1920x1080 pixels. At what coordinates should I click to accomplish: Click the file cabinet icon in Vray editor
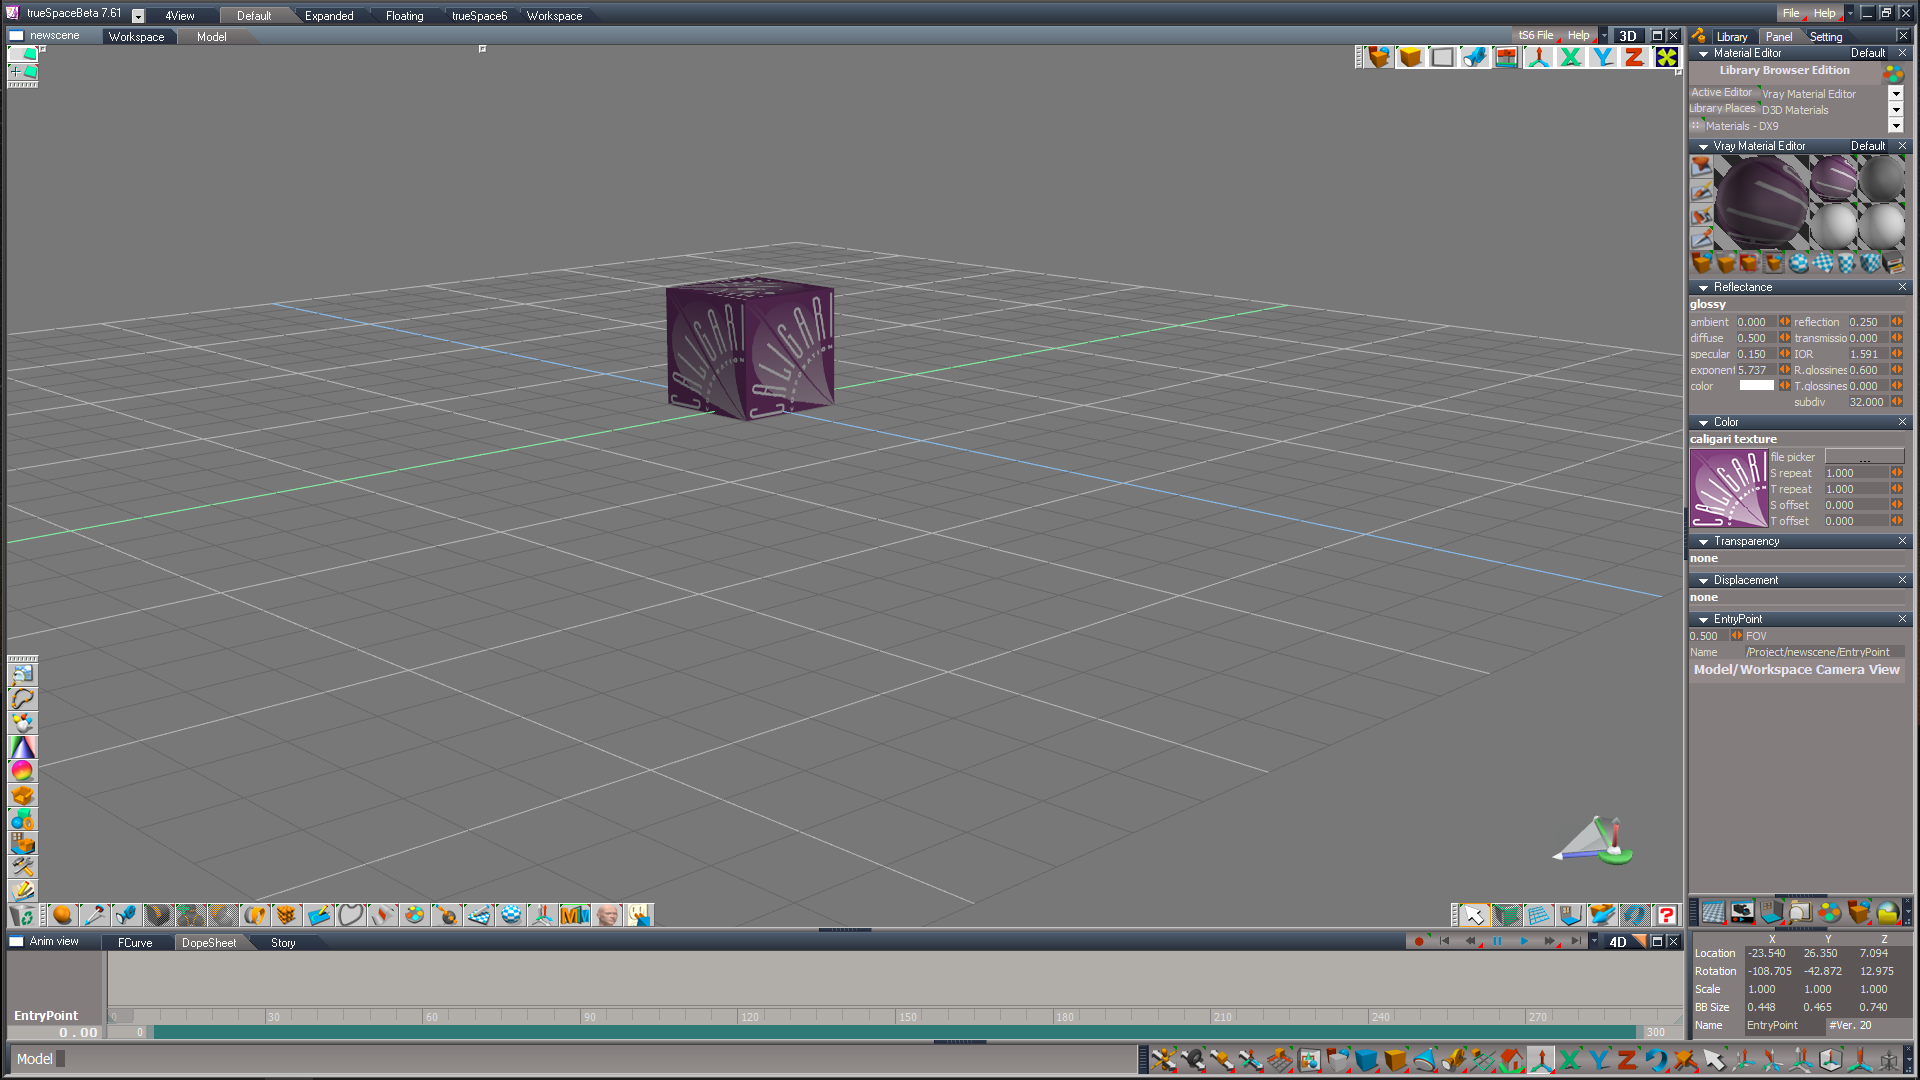click(1893, 263)
